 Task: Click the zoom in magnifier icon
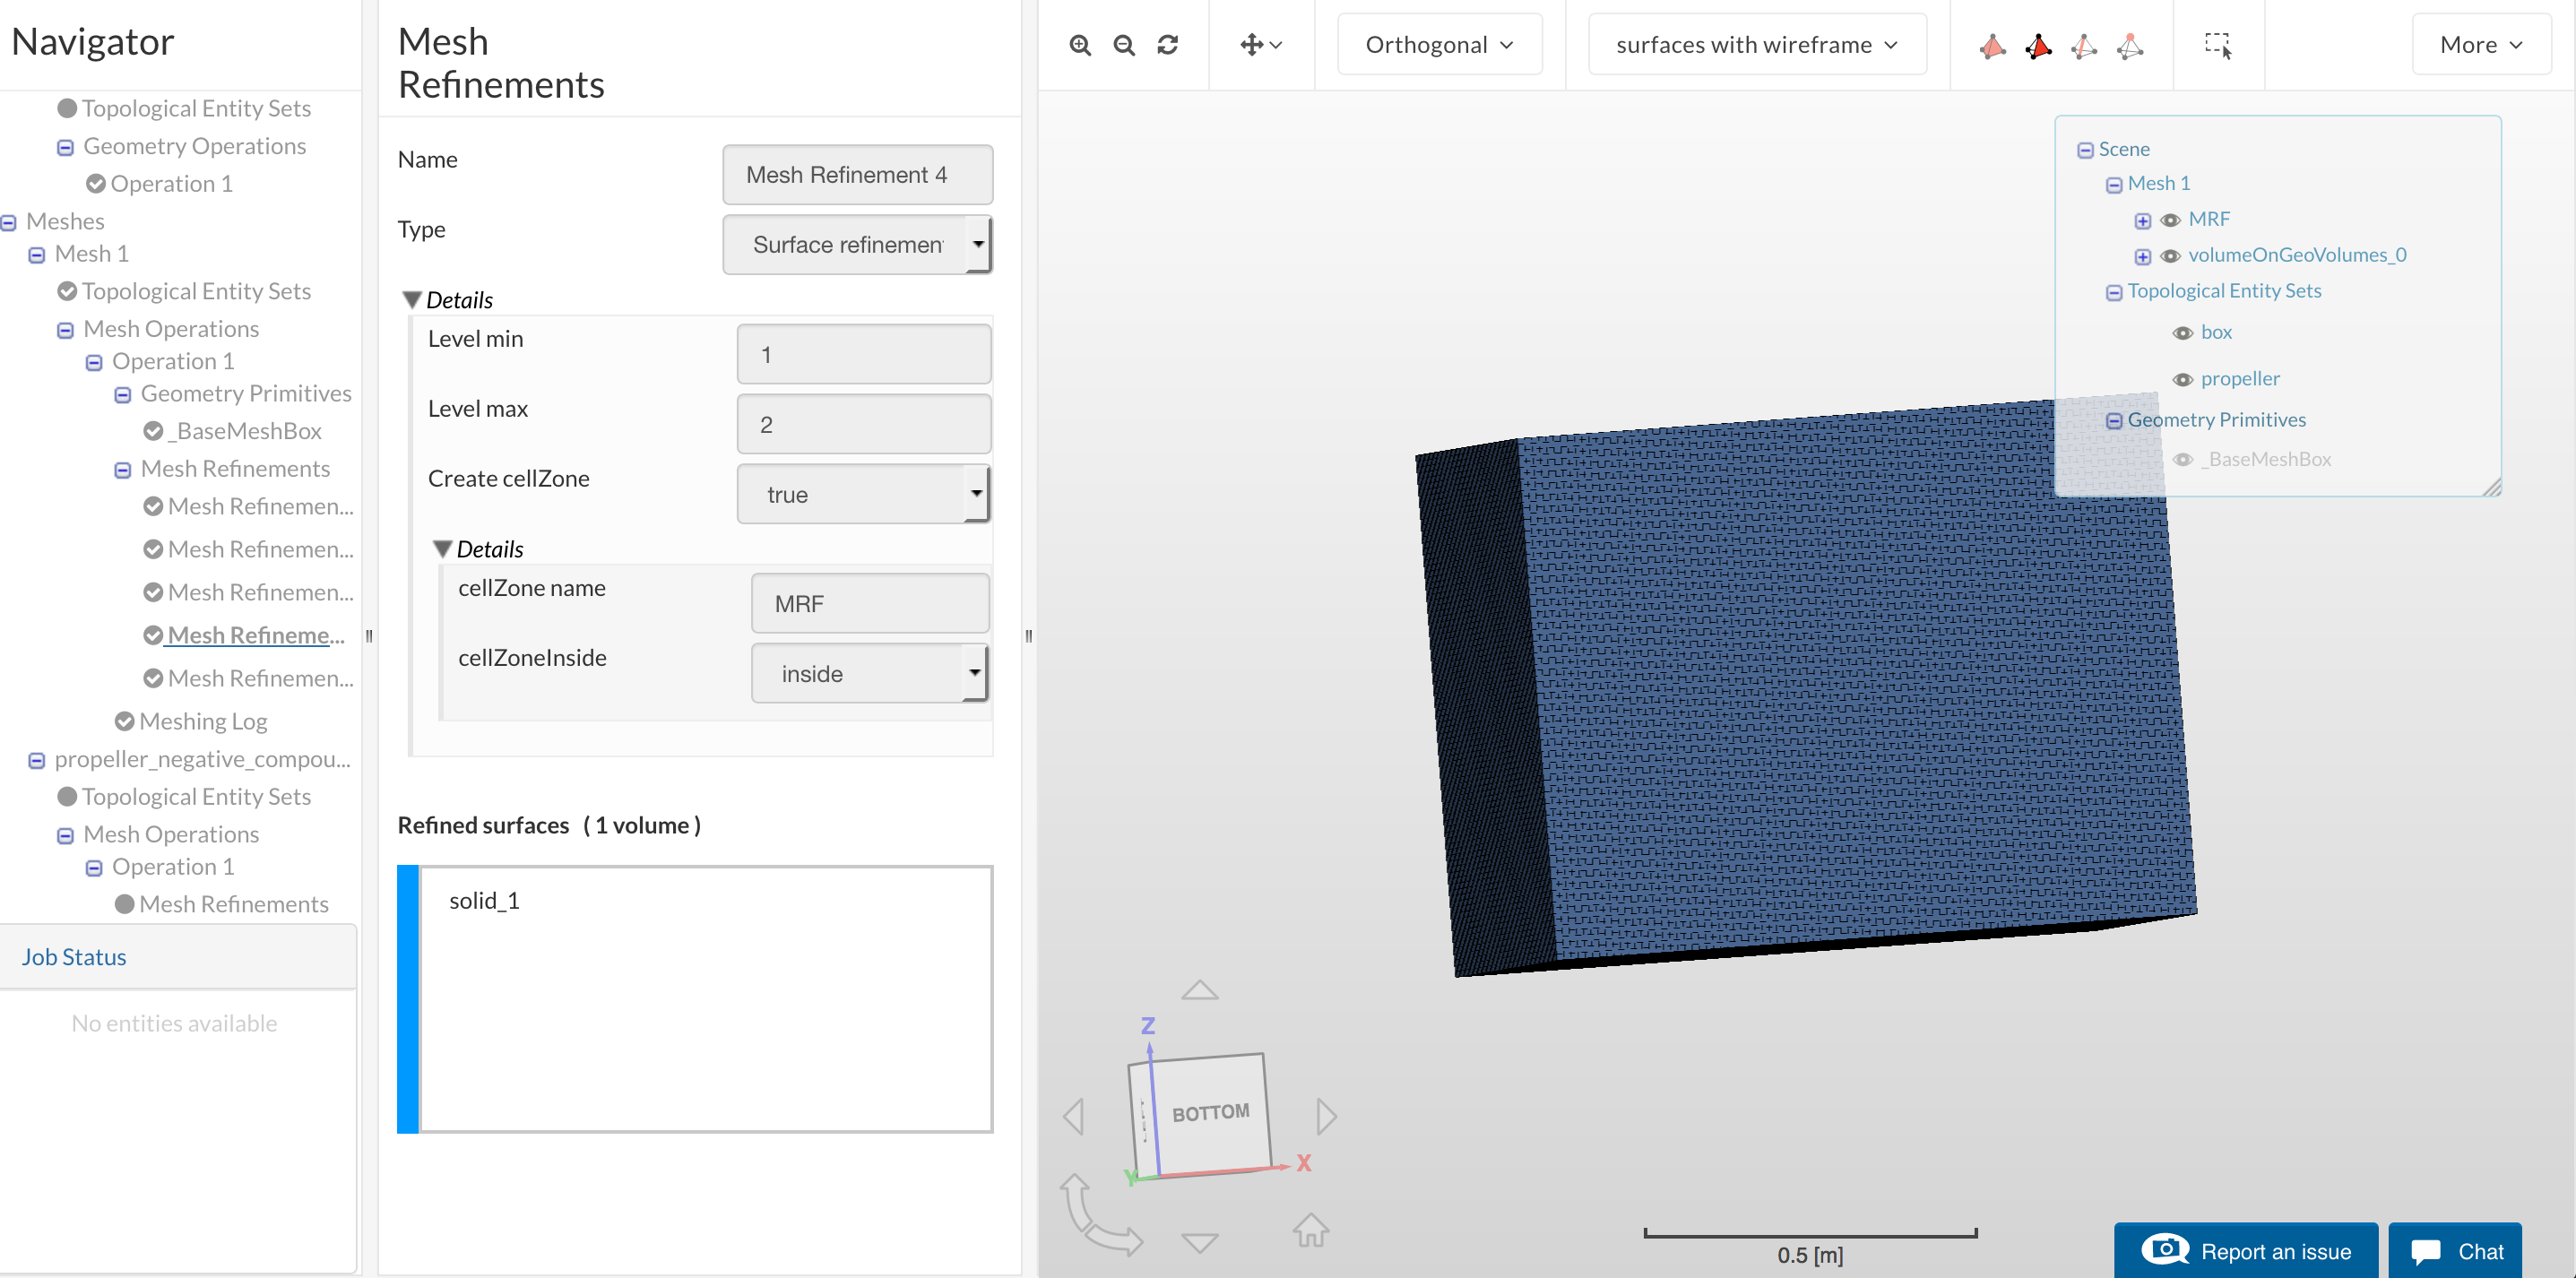coord(1080,45)
